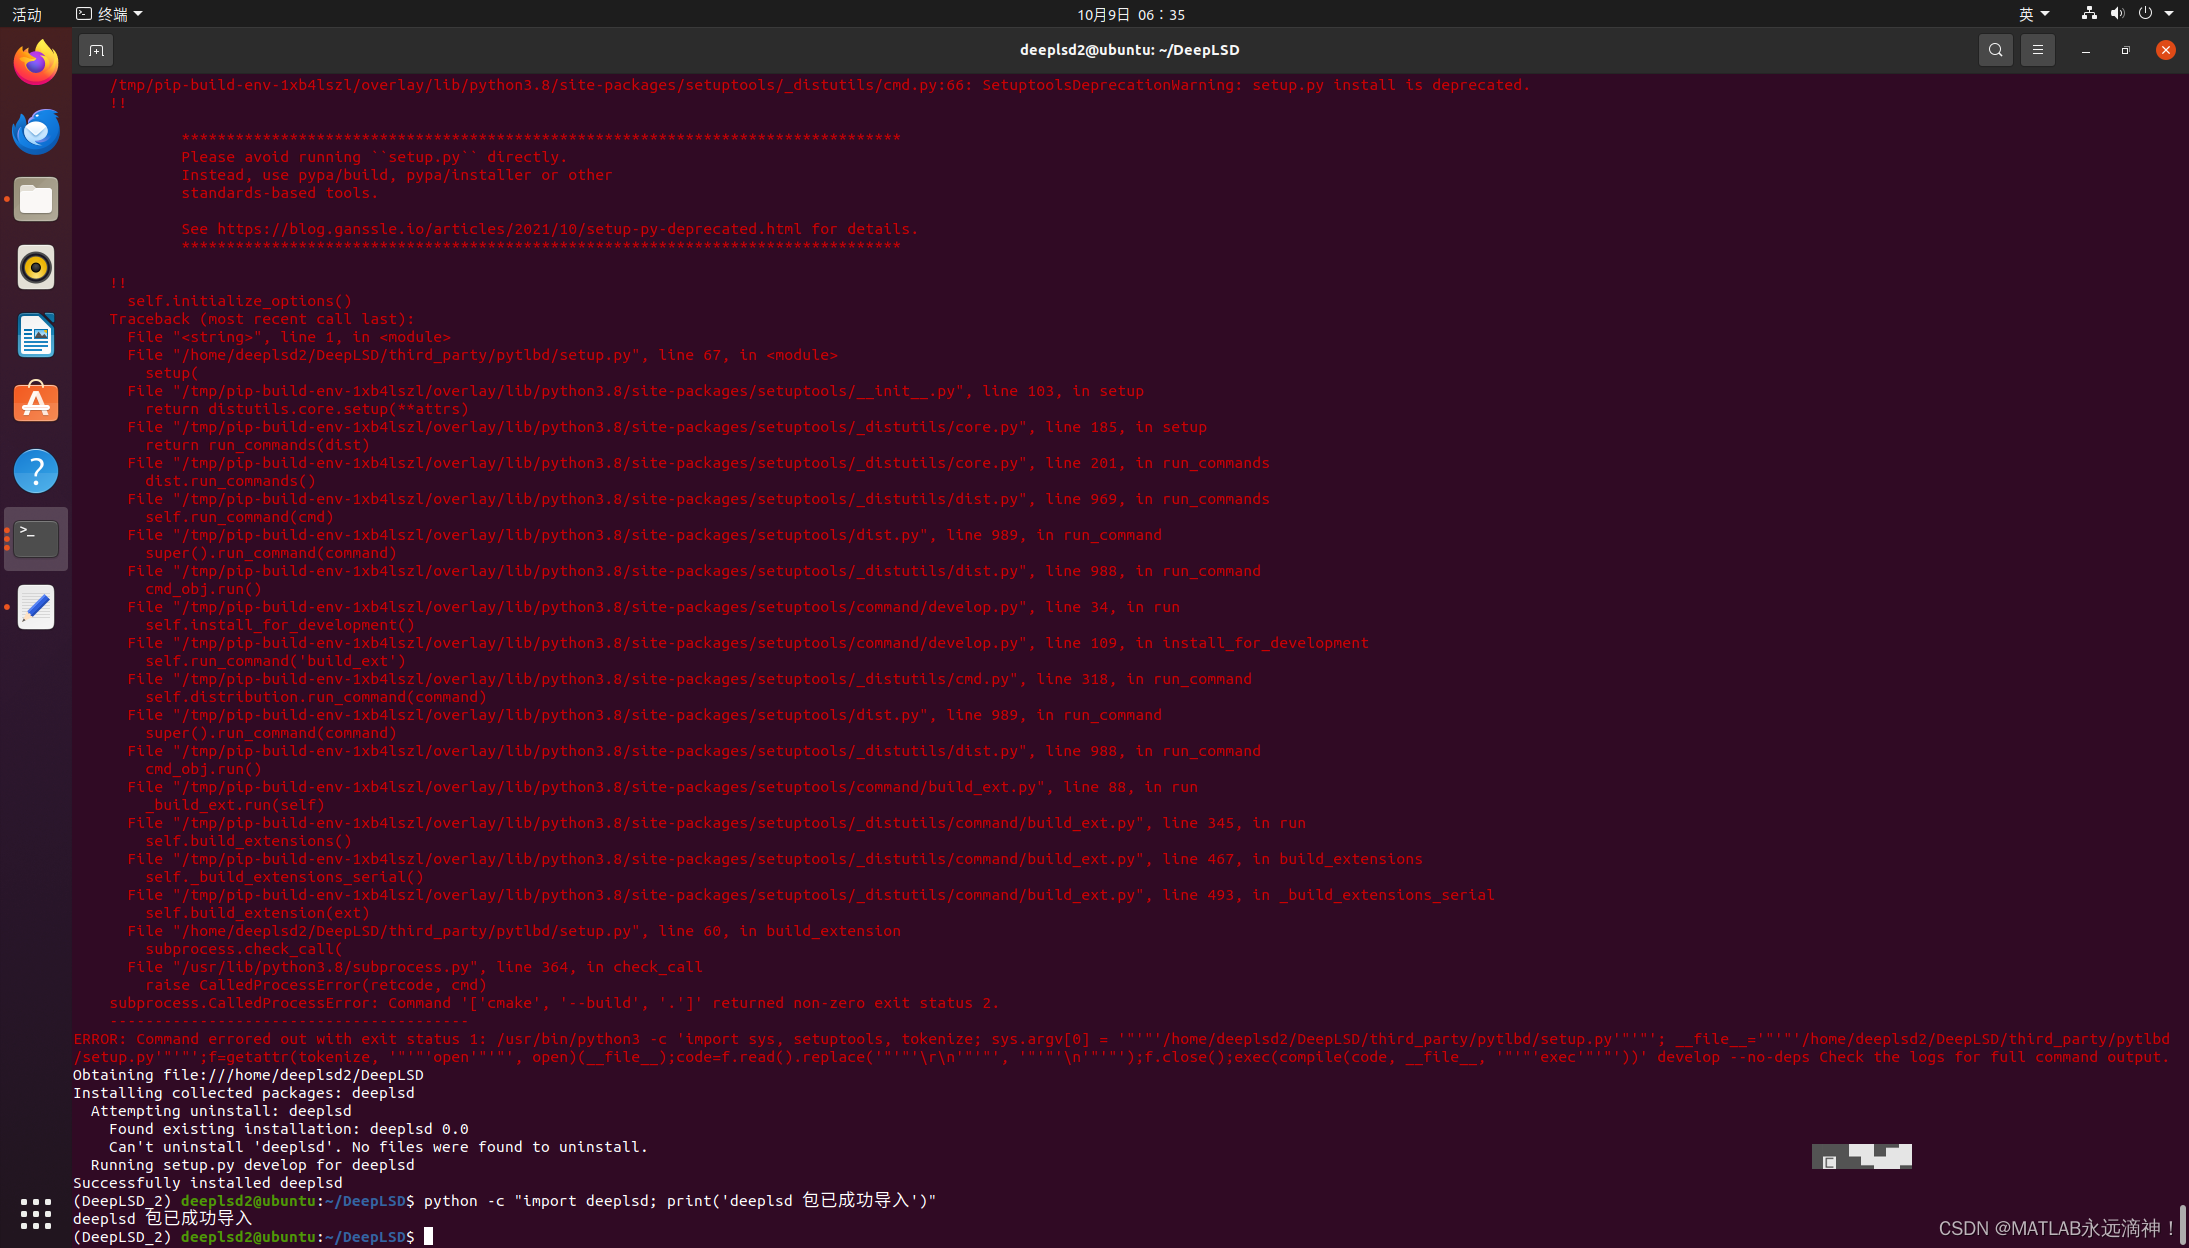Image resolution: width=2189 pixels, height=1248 pixels.
Task: Show applications grid
Action: (x=36, y=1213)
